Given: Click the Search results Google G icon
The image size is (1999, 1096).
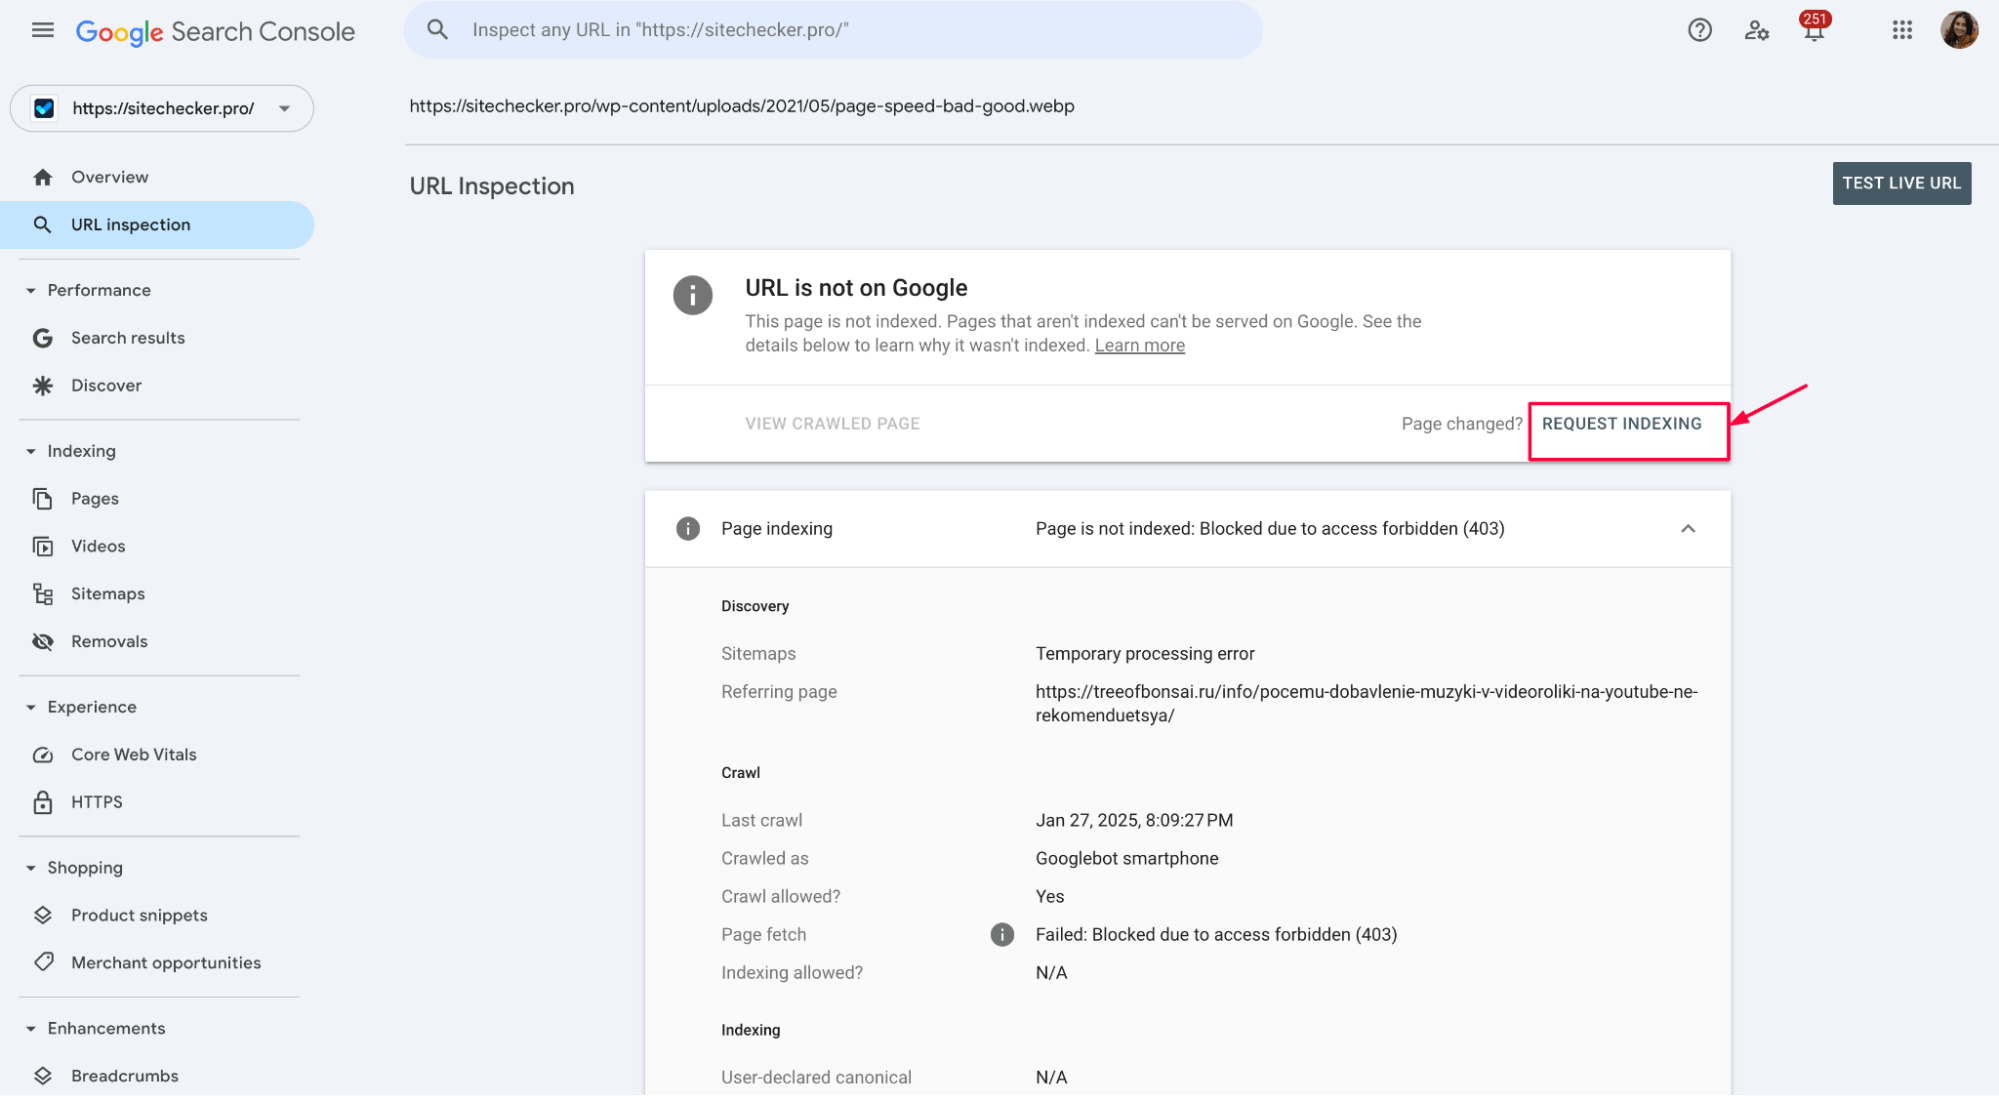Looking at the screenshot, I should (42, 338).
